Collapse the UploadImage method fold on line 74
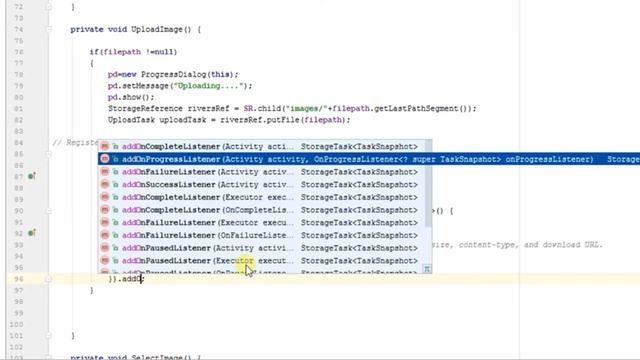 [x=49, y=29]
